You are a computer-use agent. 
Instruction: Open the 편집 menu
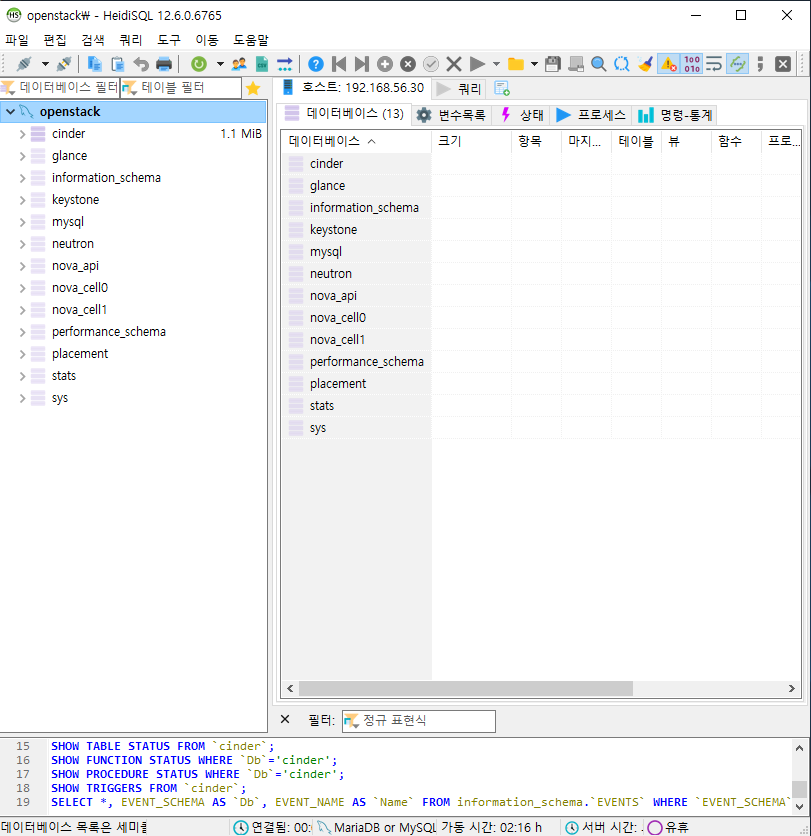tap(55, 40)
